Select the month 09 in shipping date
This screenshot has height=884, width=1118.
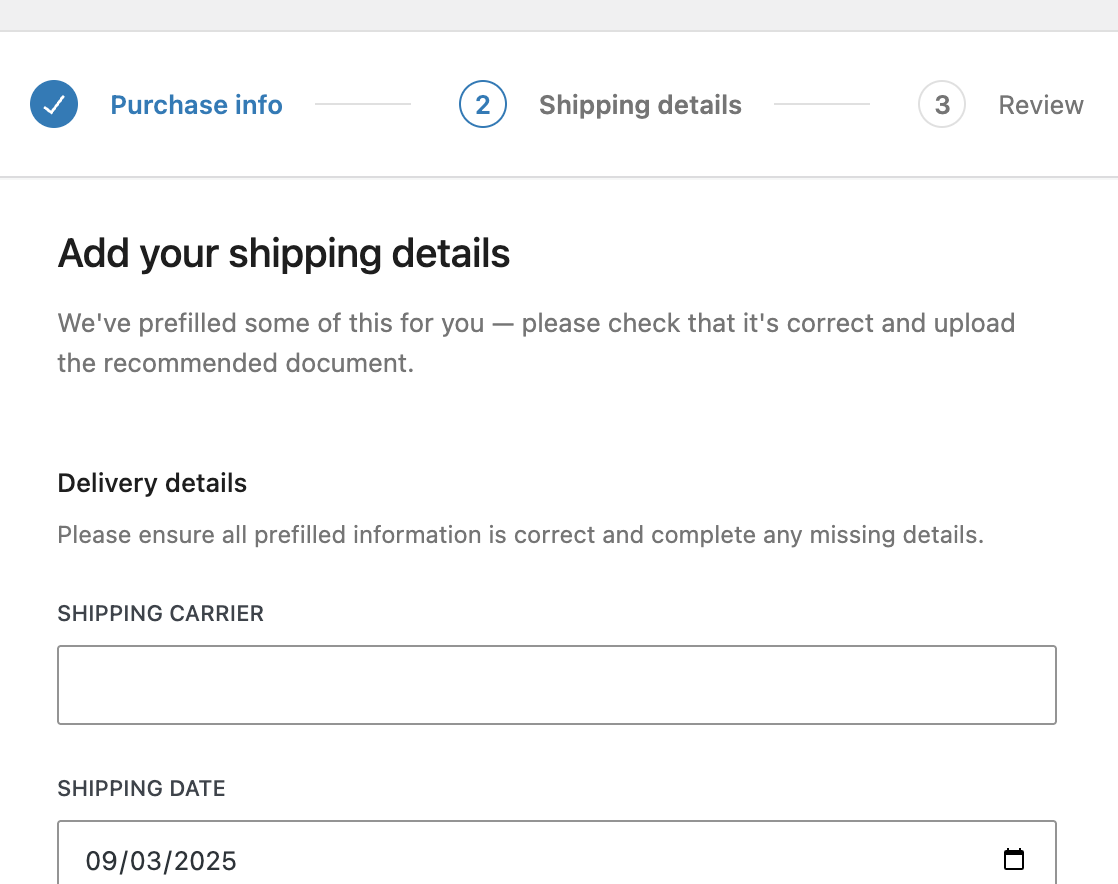tap(102, 861)
